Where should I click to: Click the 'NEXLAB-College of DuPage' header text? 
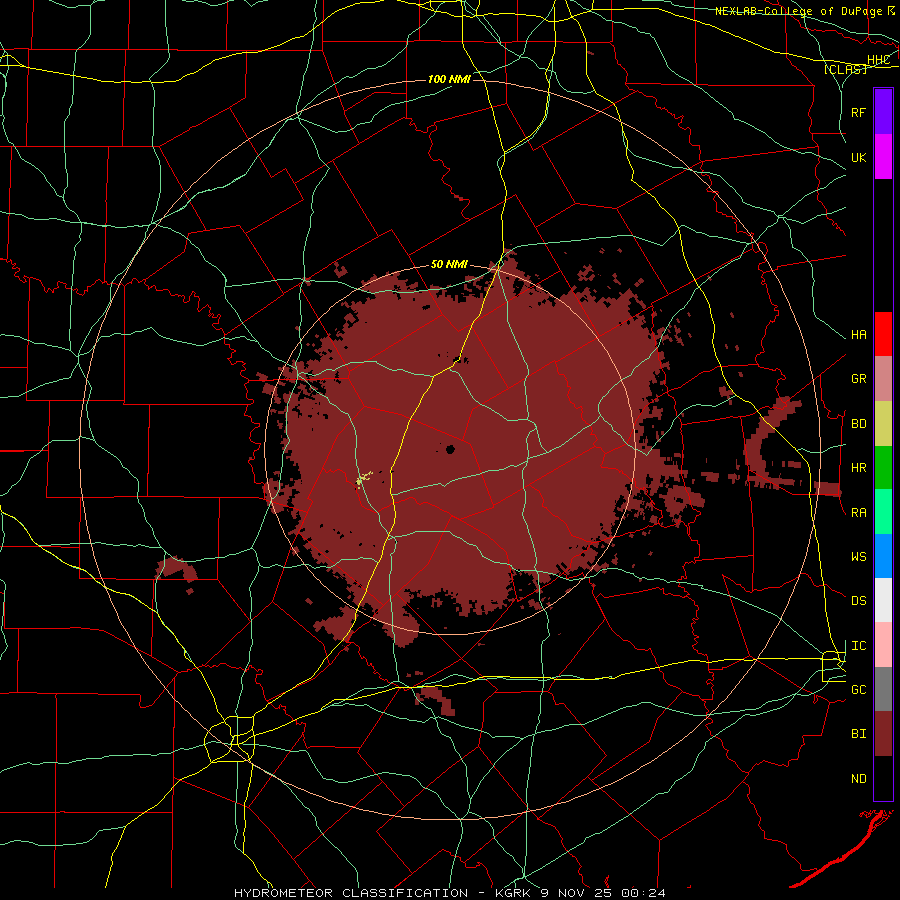(x=798, y=11)
